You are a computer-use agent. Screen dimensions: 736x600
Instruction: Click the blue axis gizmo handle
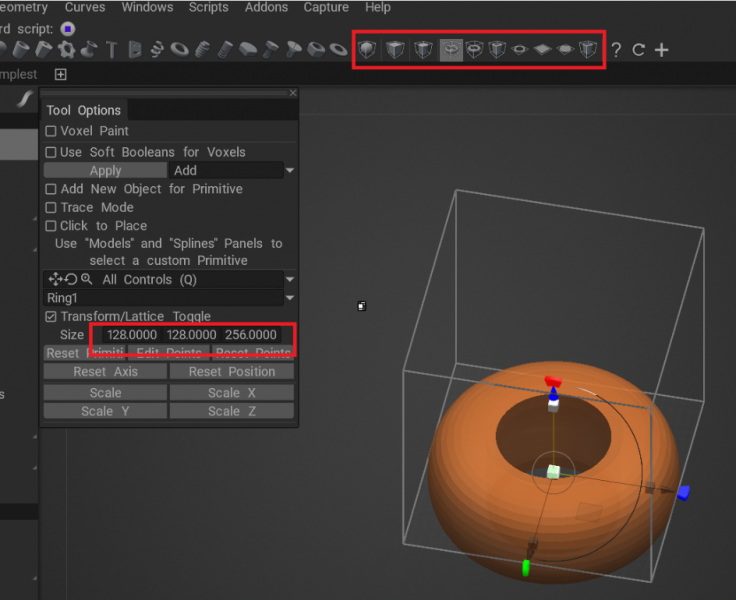[683, 492]
